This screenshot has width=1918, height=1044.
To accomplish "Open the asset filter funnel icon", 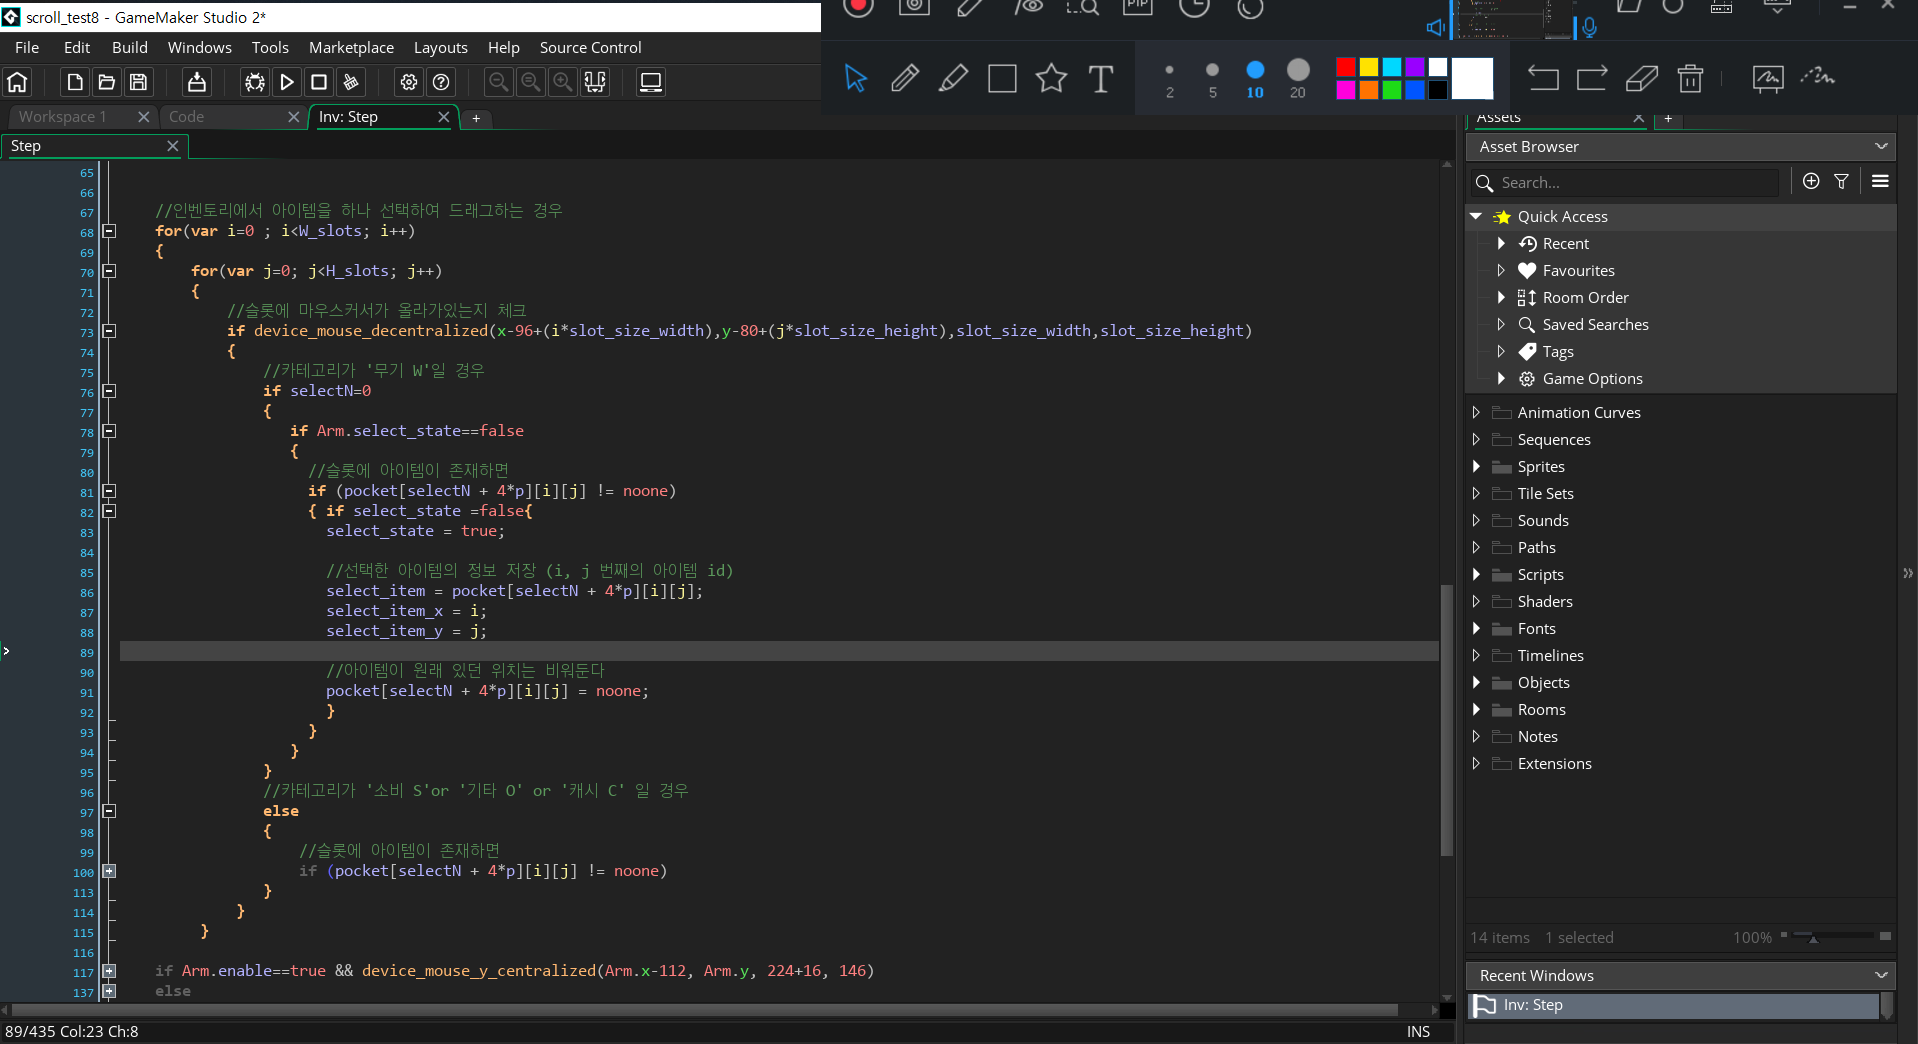I will point(1841,181).
